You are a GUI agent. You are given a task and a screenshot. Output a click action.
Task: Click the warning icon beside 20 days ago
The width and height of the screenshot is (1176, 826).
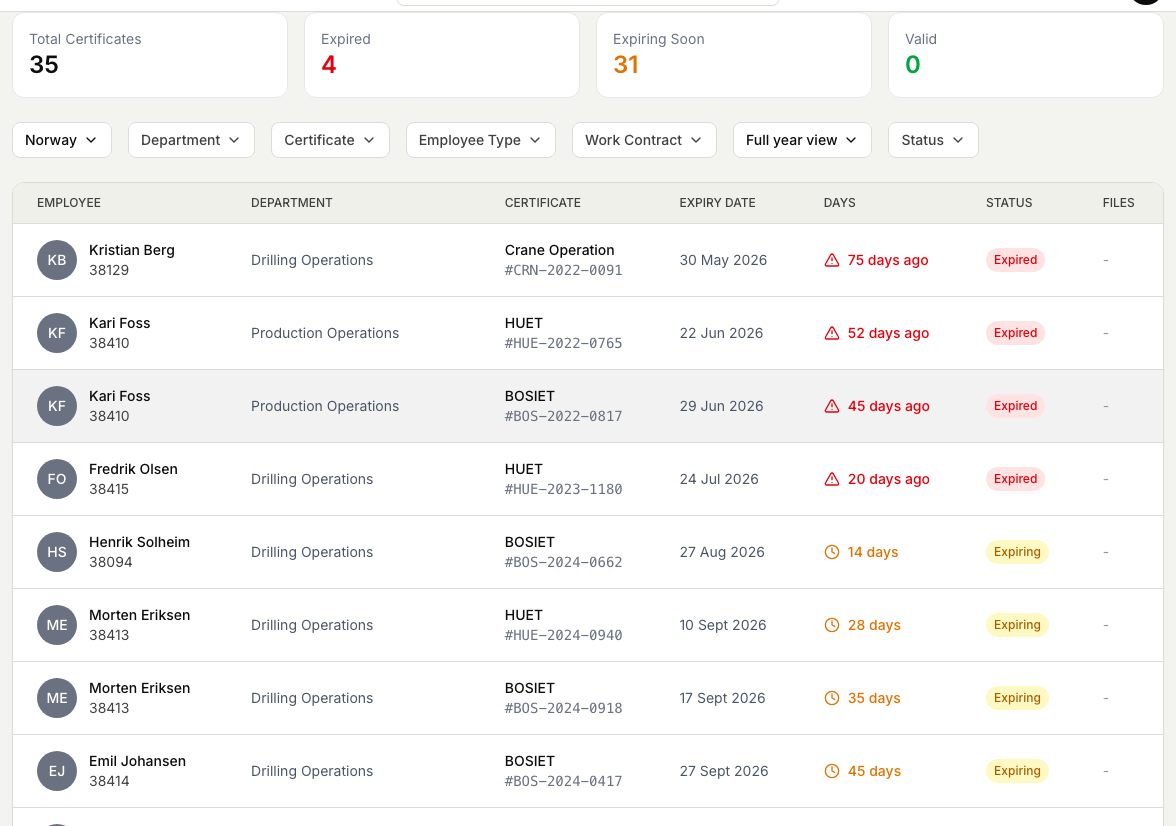tap(832, 479)
